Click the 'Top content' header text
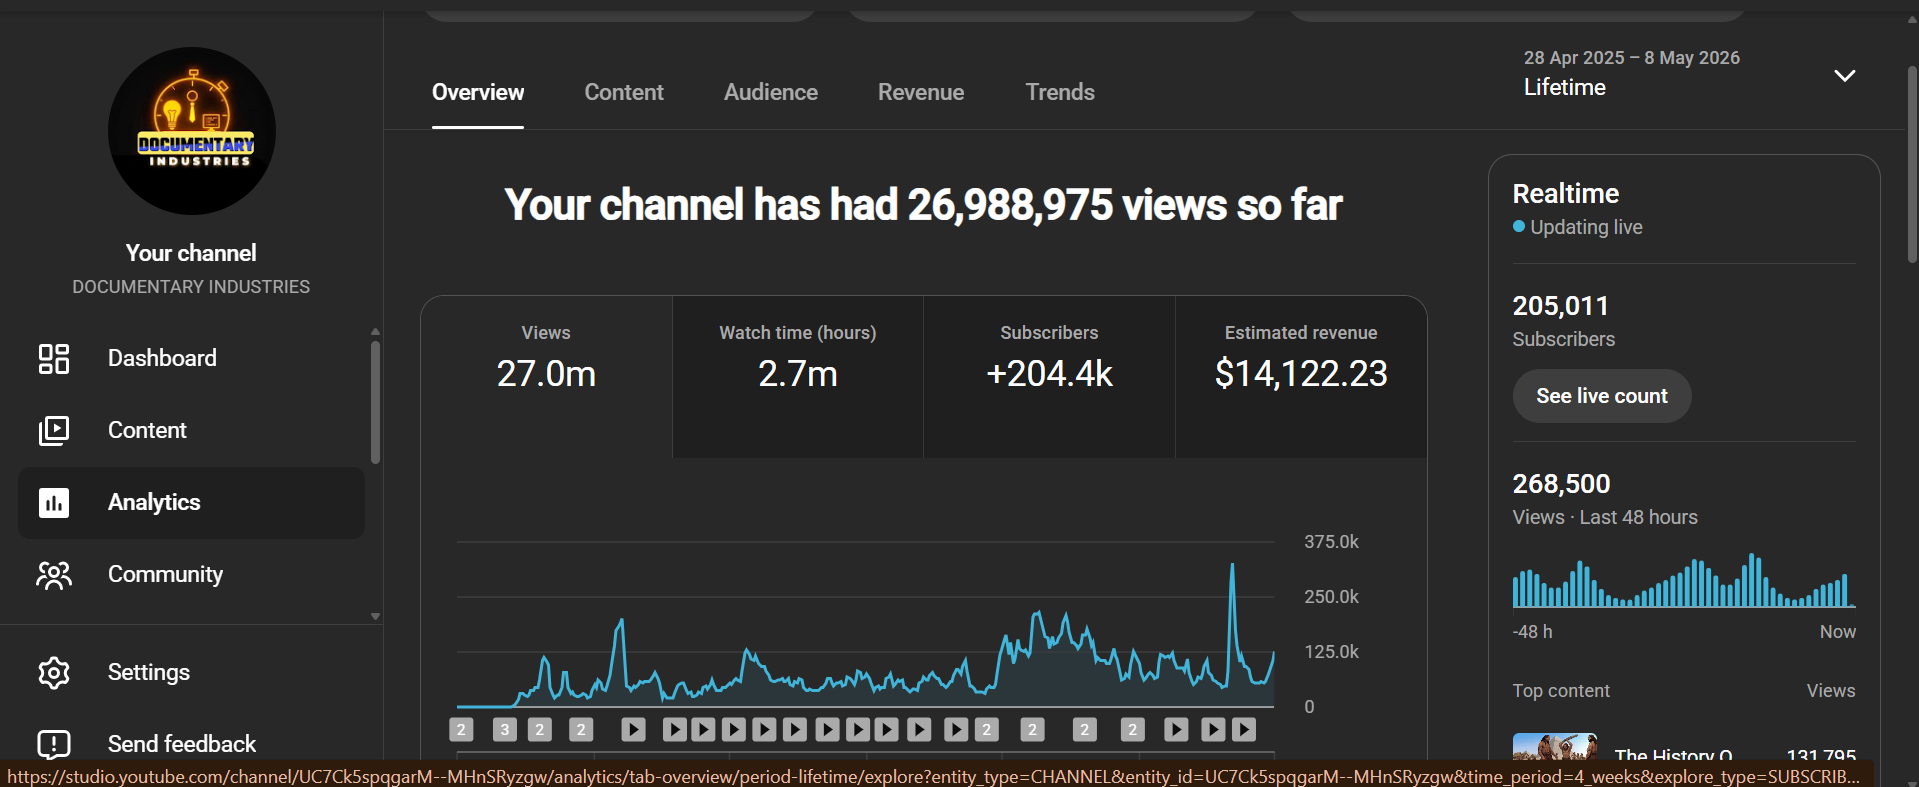This screenshot has height=787, width=1919. 1561,691
